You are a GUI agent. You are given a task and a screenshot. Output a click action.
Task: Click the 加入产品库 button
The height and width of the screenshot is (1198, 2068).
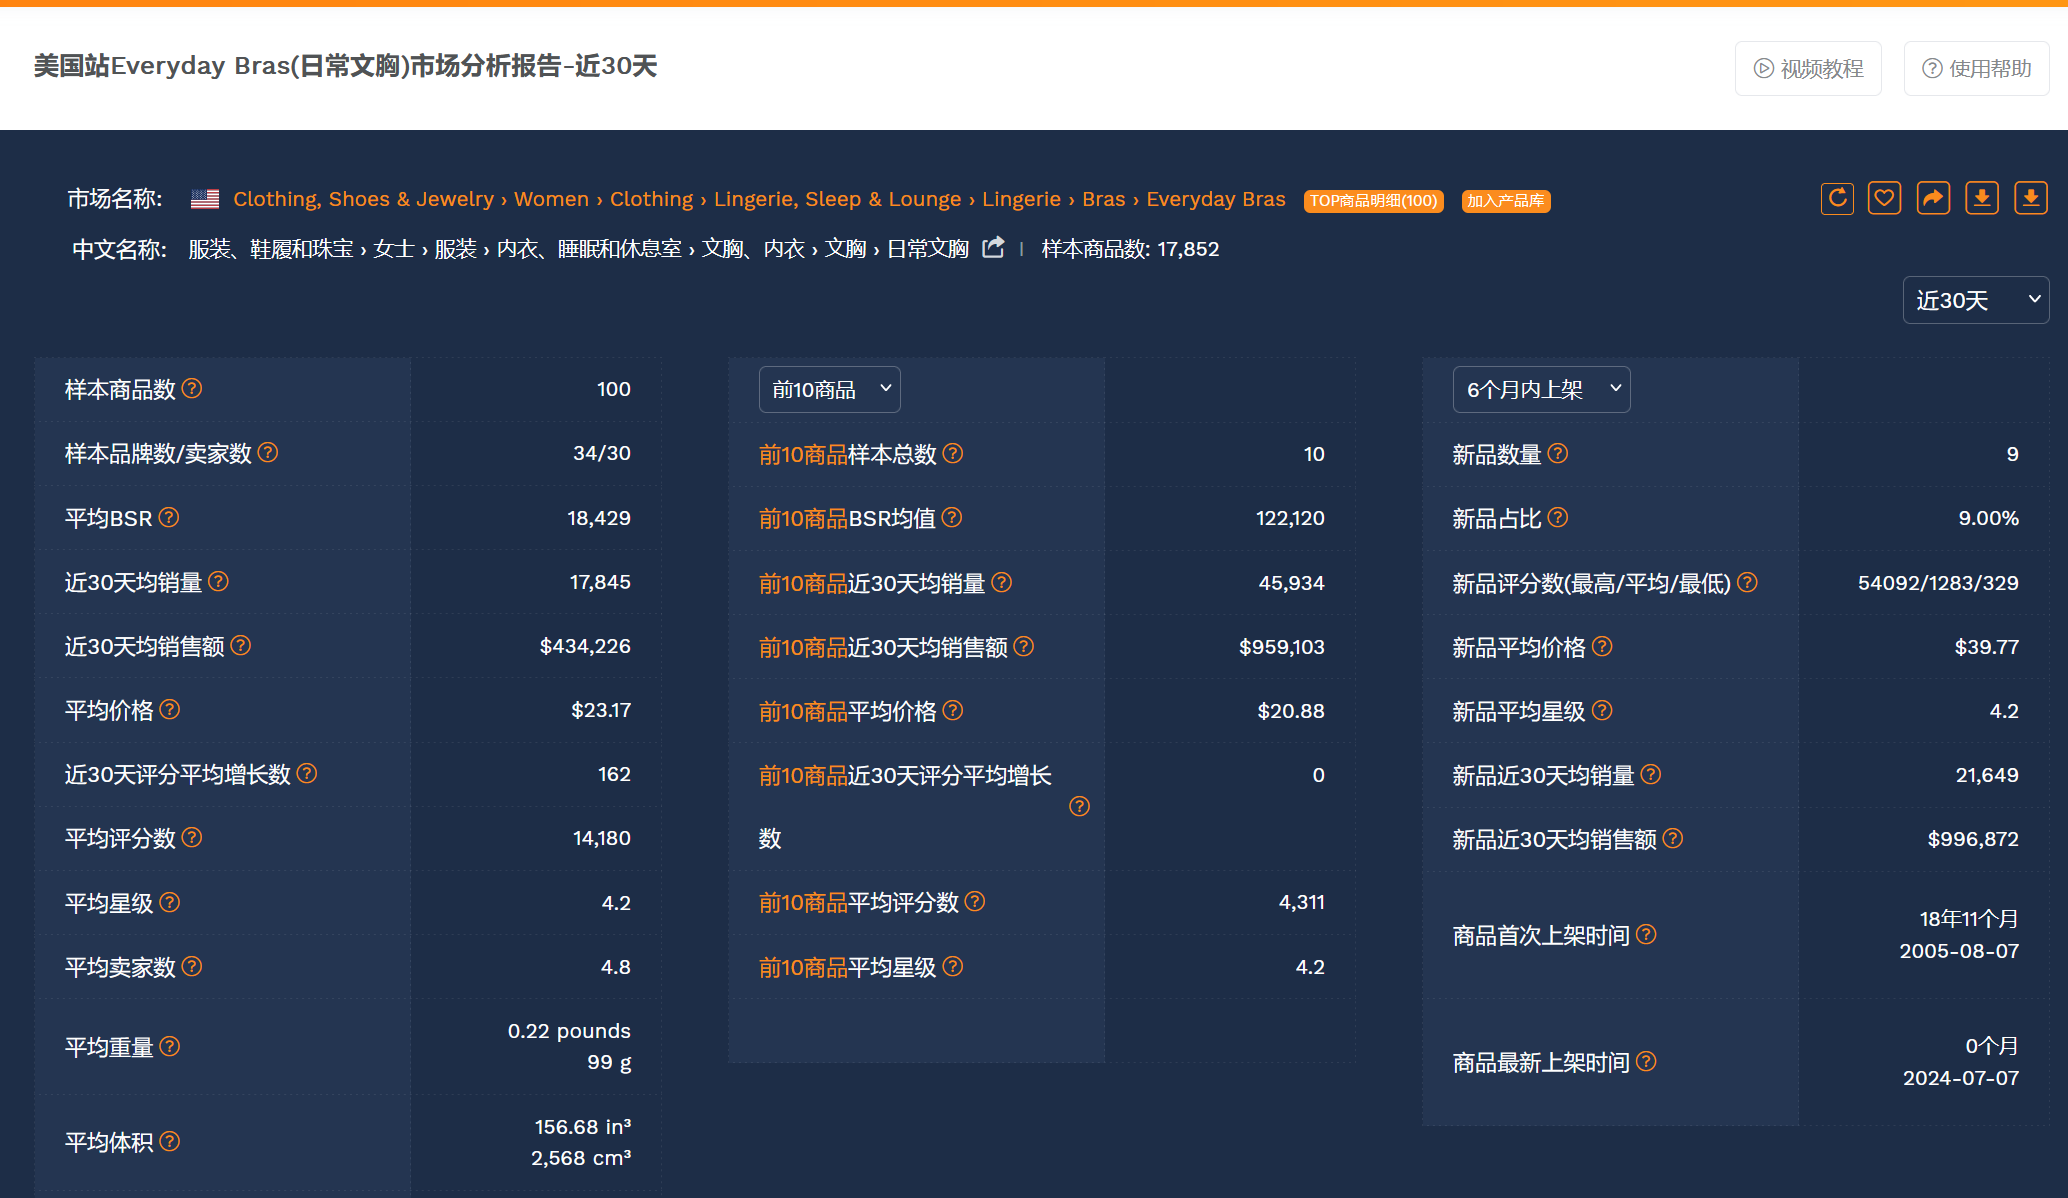(x=1505, y=201)
